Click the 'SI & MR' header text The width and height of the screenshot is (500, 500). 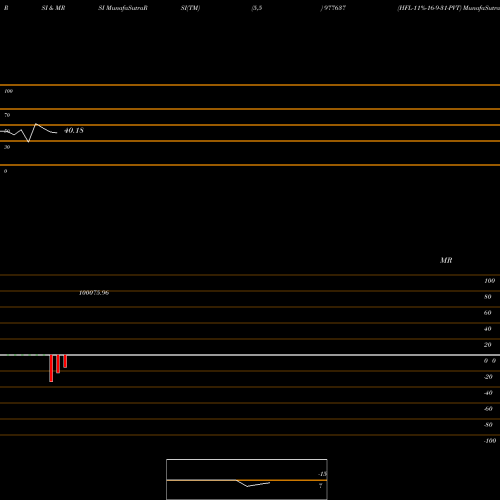tap(53, 8)
